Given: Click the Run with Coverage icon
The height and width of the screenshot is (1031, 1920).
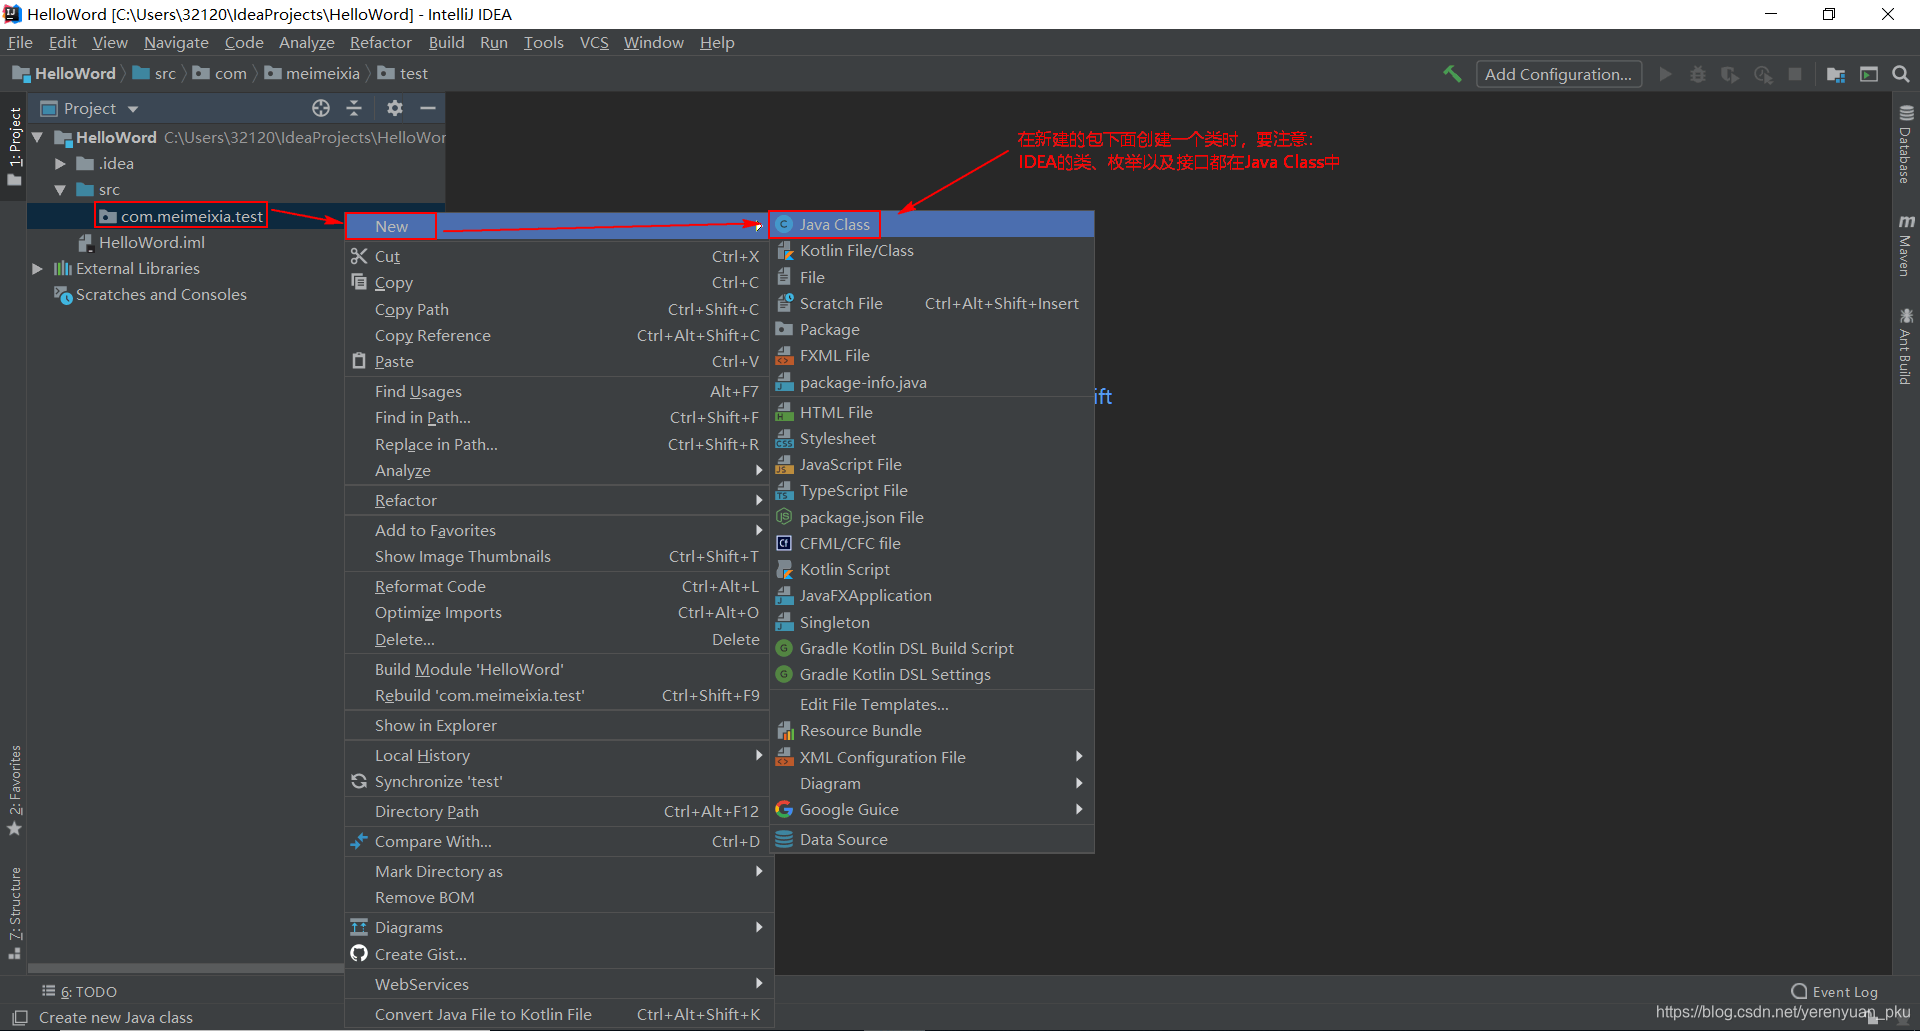Looking at the screenshot, I should click(1730, 74).
